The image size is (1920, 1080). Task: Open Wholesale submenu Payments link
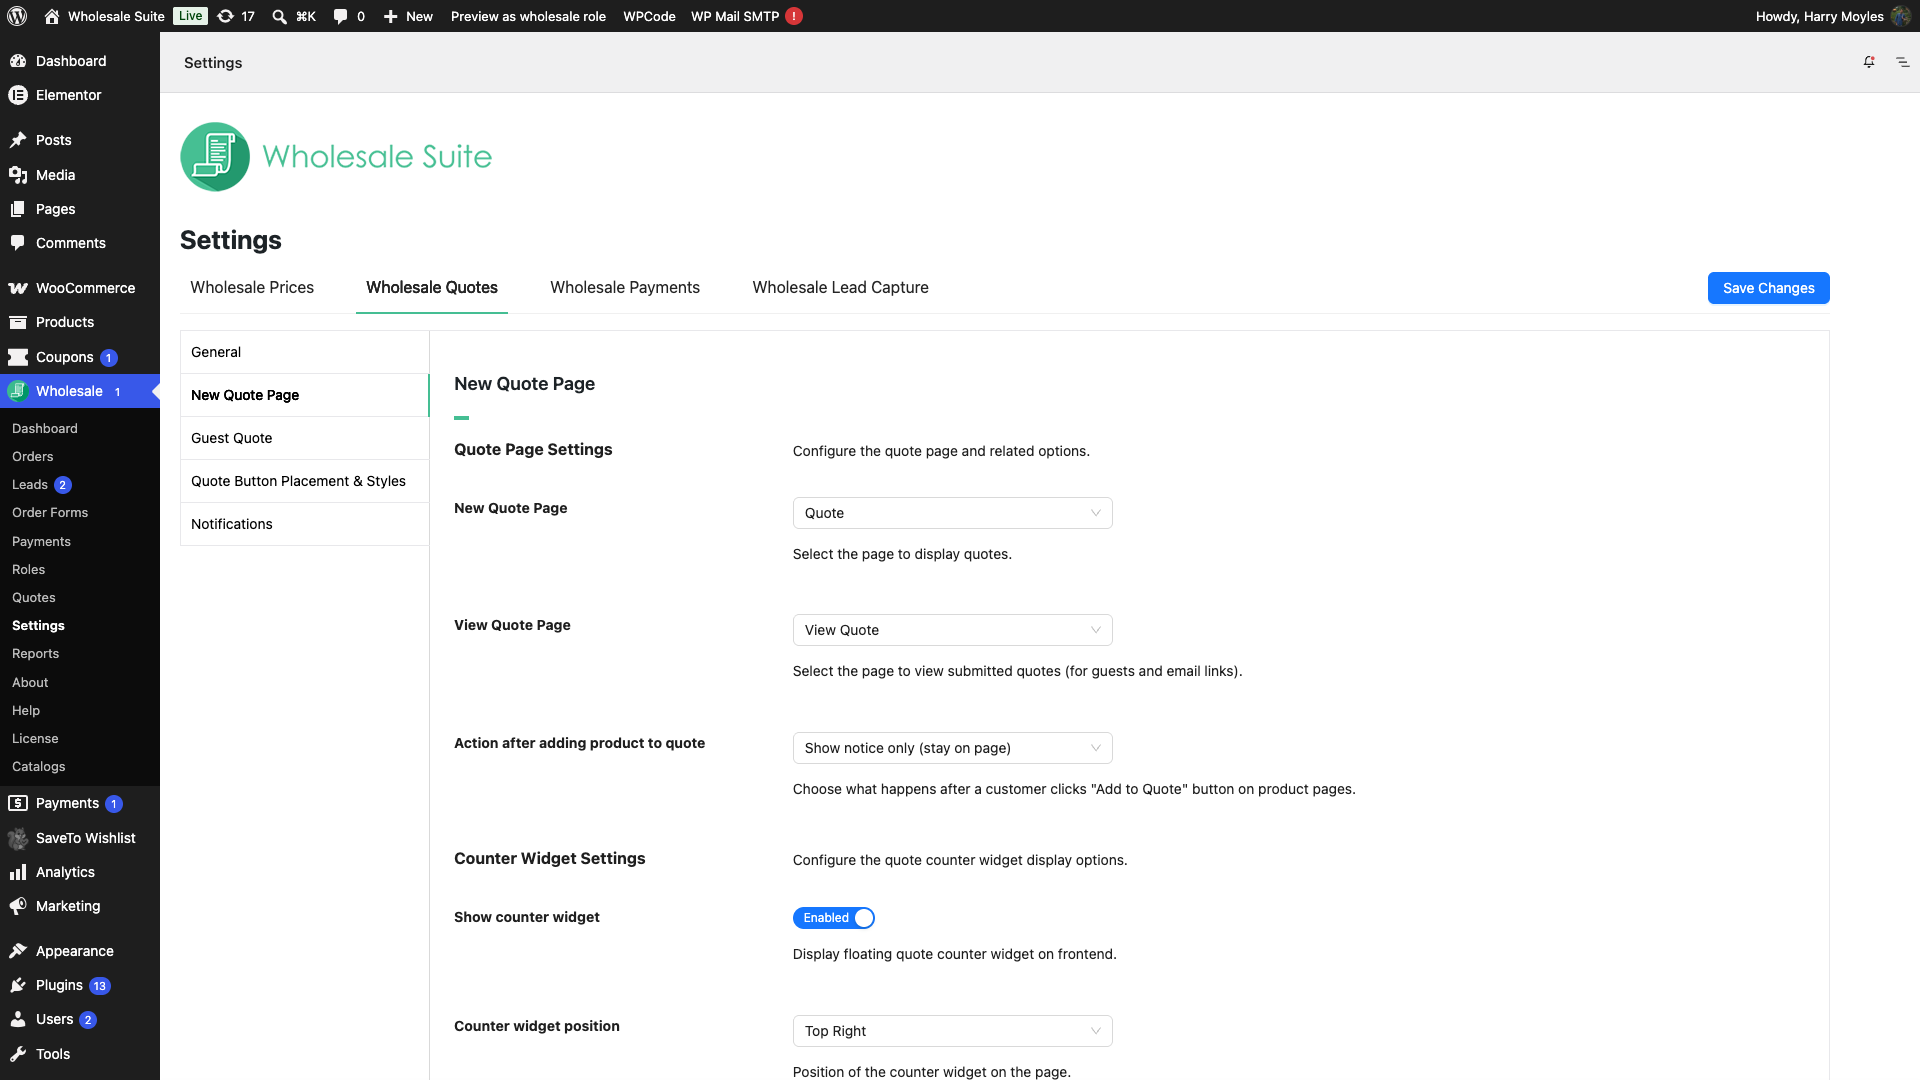pos(42,541)
